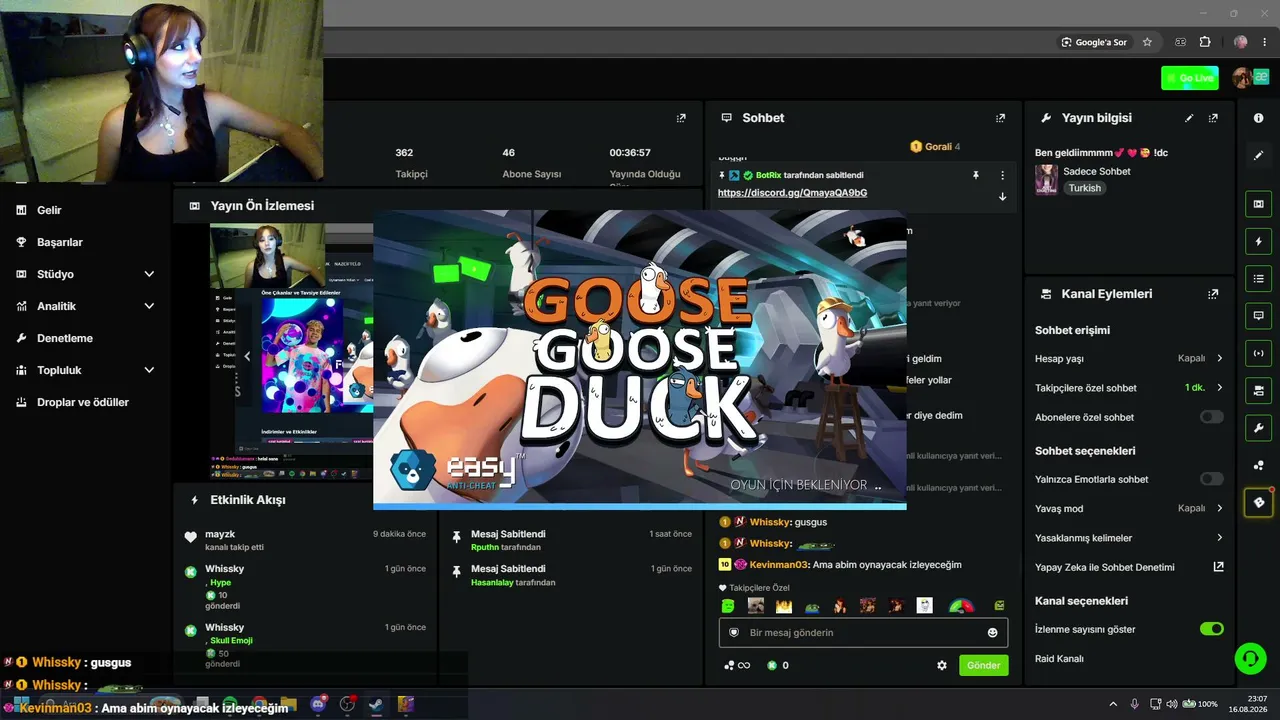Screen dimensions: 1280x720
Task: Click the Google'a Sor button in the address bar
Action: (1094, 42)
